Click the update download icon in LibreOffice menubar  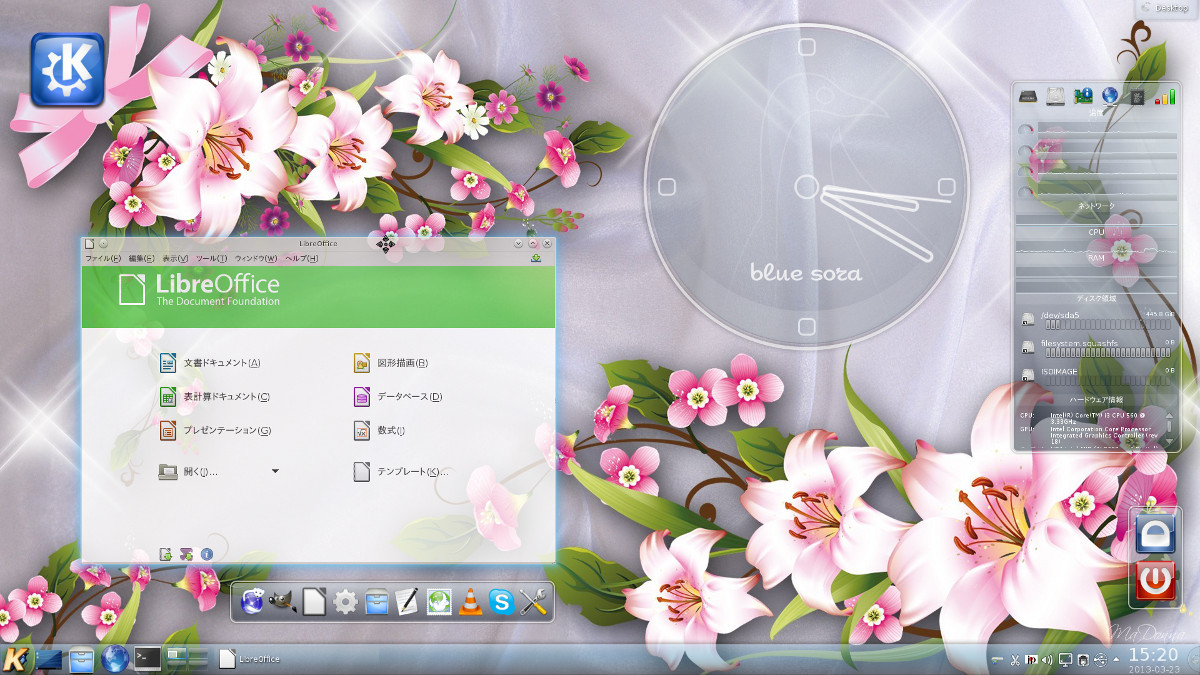tap(537, 258)
